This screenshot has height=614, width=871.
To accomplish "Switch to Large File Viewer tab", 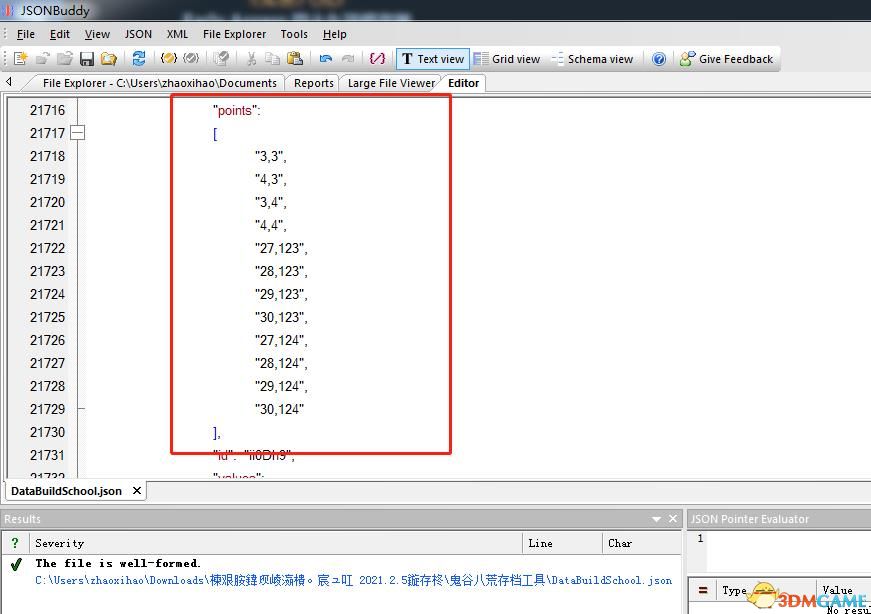I will tap(391, 83).
